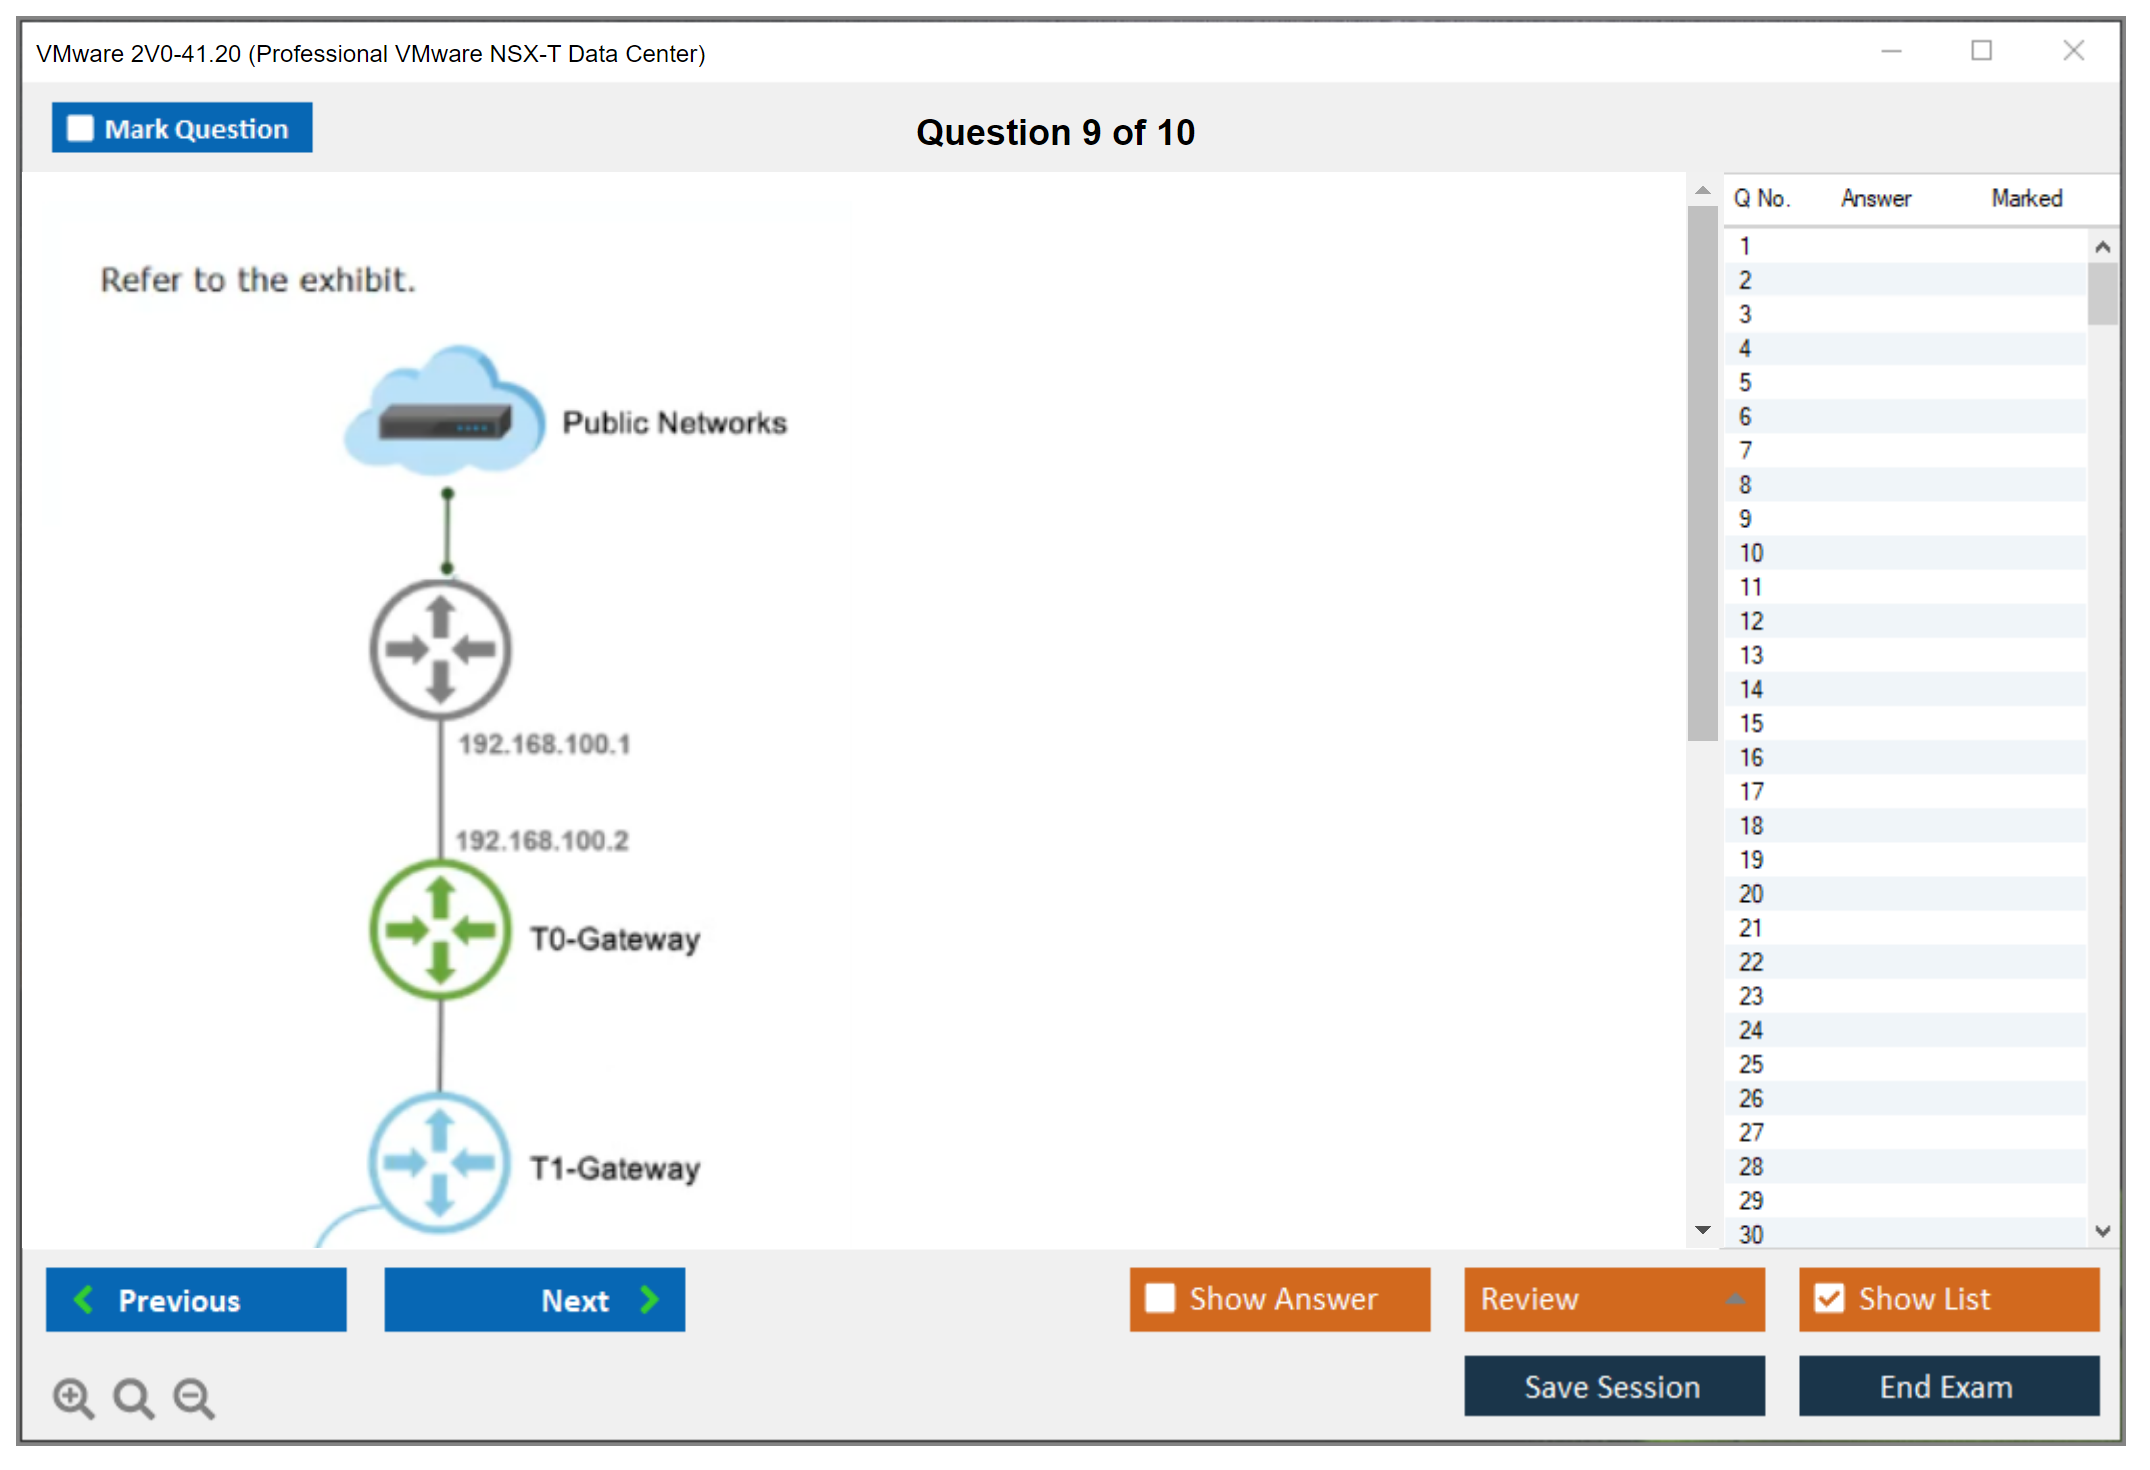Click the exhibit pane vertical scrollbar thumb

[1702, 470]
